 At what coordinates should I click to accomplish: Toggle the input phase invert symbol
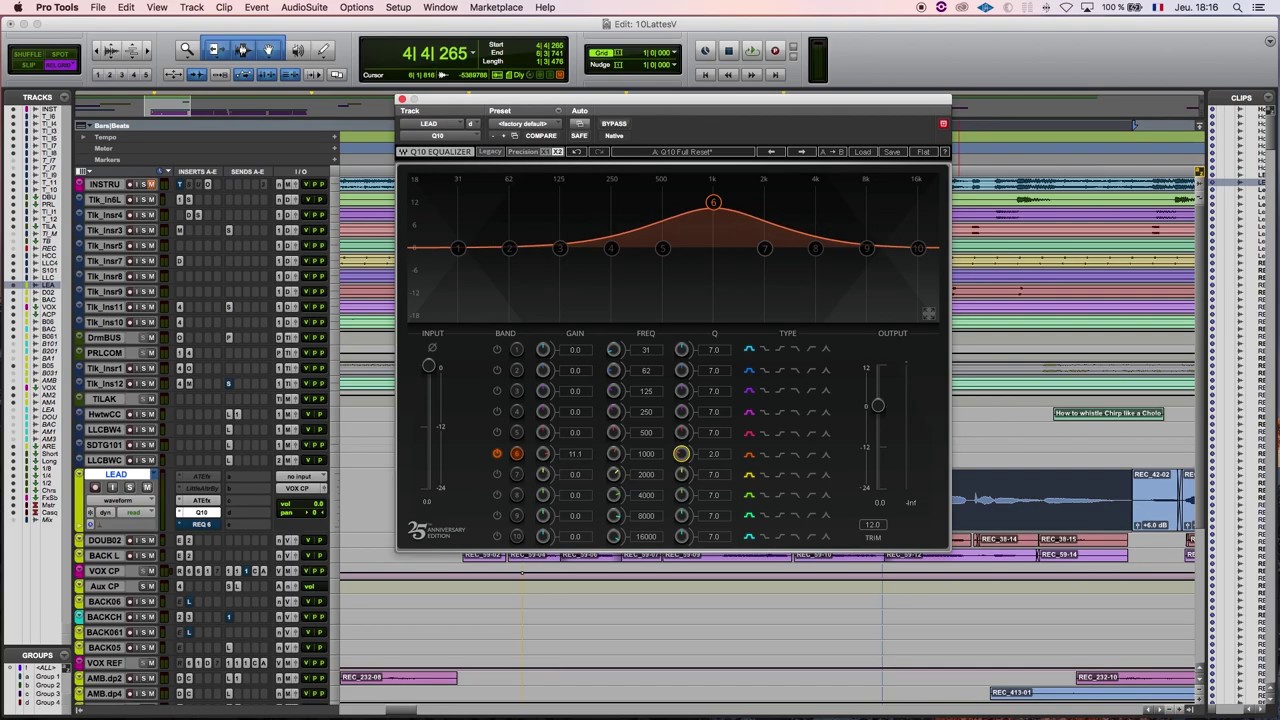(432, 348)
